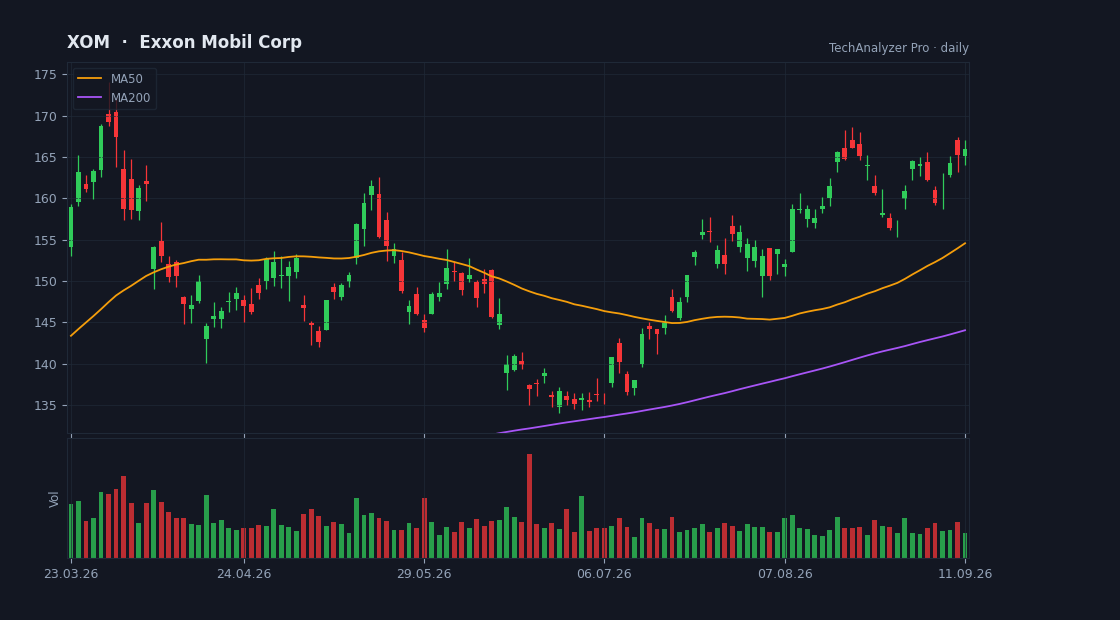Click the 160 price axis label
The image size is (1120, 620).
pos(45,199)
